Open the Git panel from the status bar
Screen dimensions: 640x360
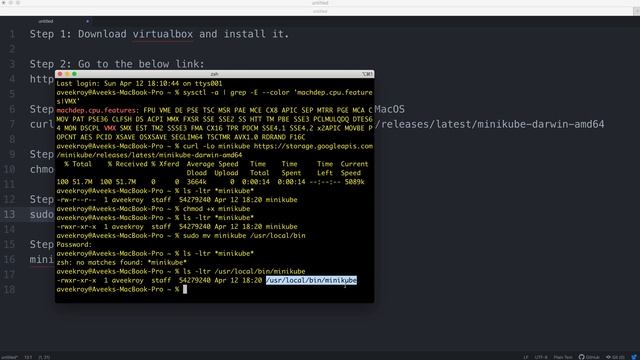615,357
